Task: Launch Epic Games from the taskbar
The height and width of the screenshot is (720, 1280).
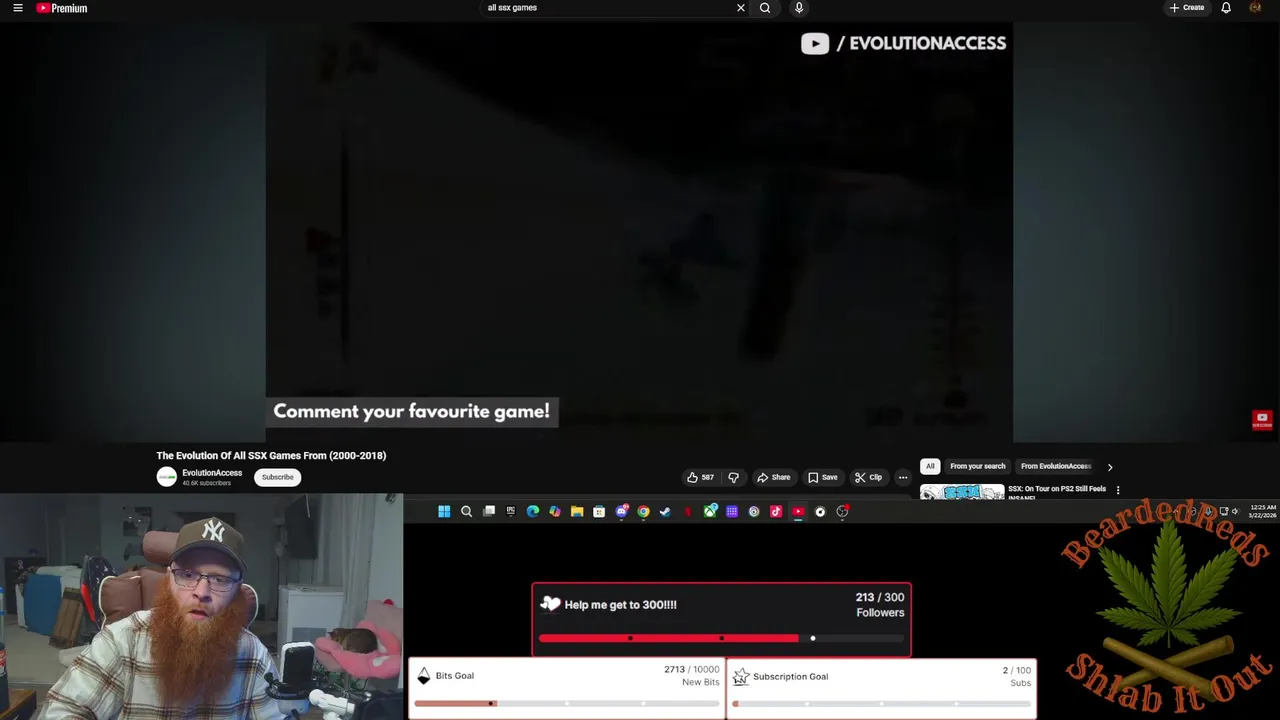Action: pos(511,512)
